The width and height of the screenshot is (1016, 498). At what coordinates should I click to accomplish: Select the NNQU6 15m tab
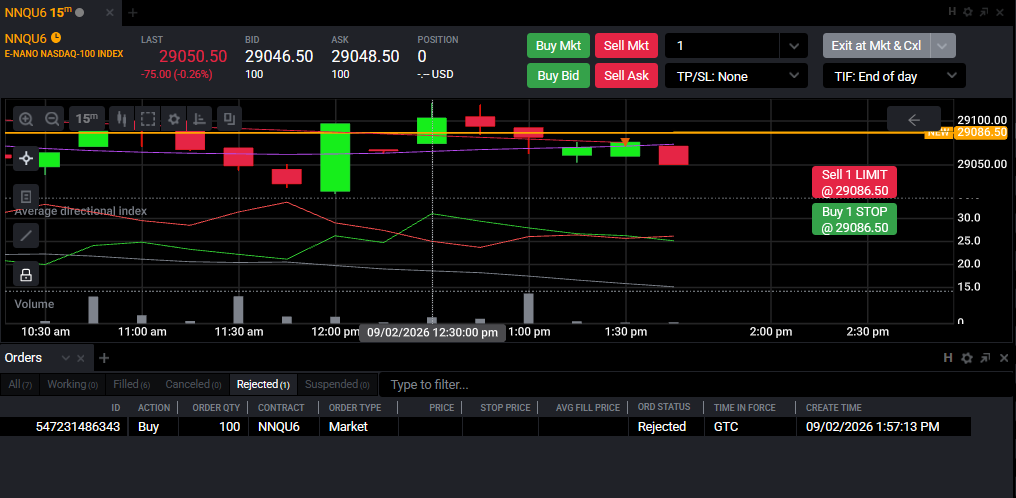(x=62, y=12)
